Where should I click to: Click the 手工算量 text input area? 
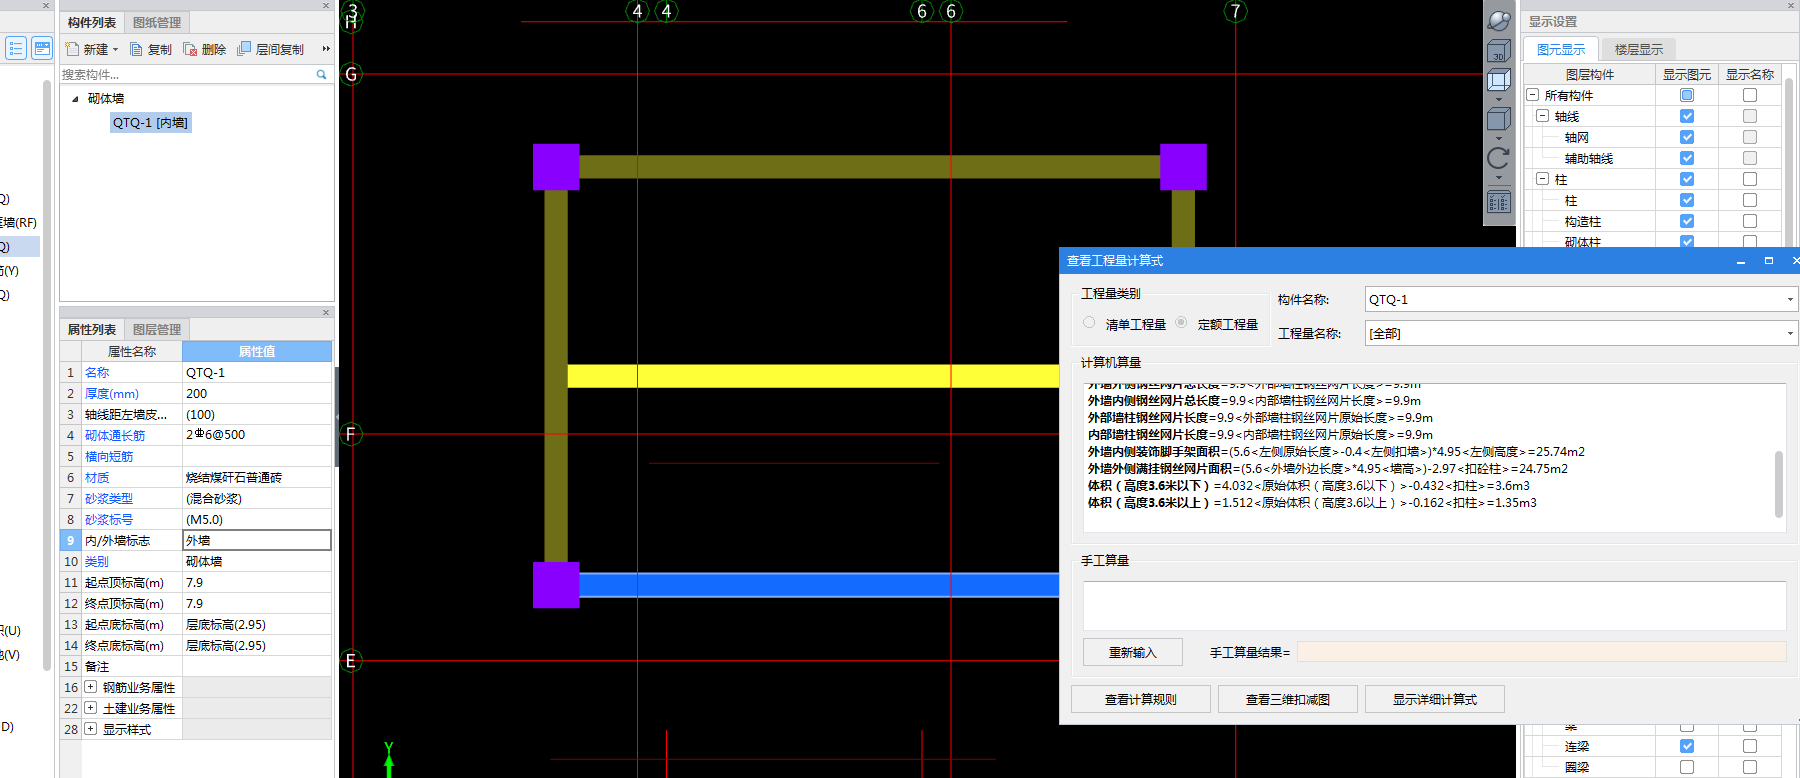pos(1434,606)
